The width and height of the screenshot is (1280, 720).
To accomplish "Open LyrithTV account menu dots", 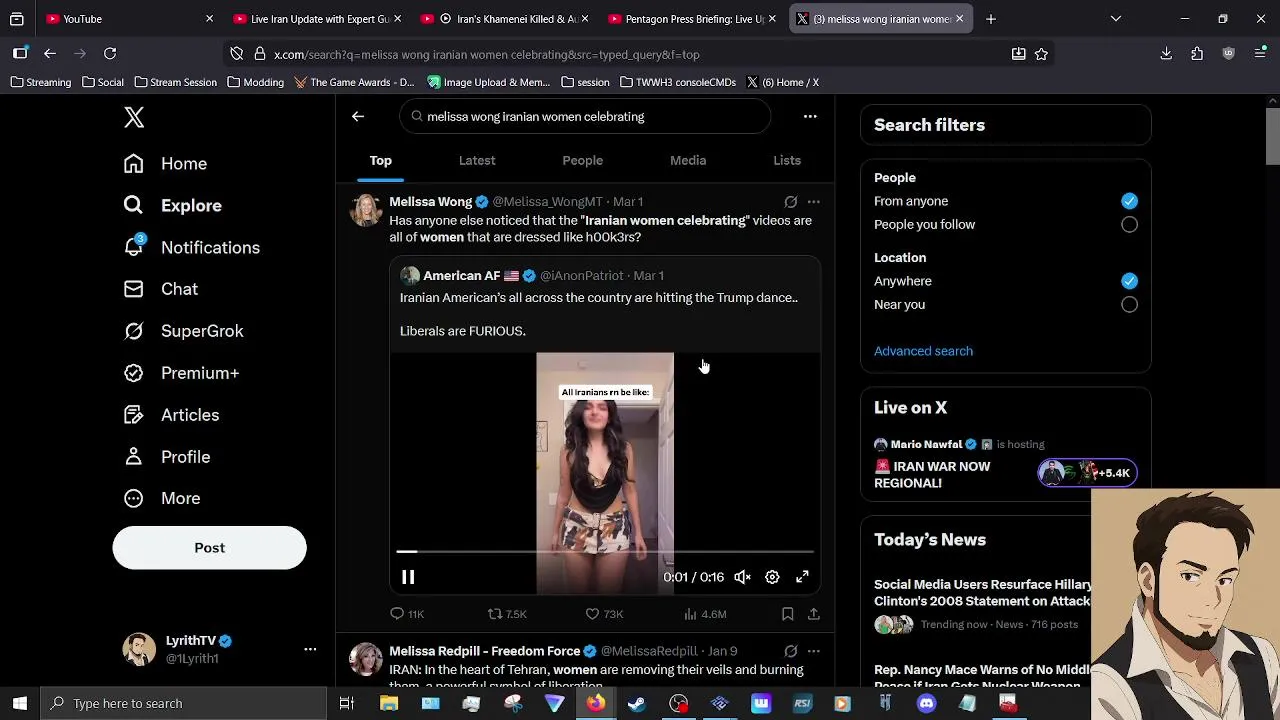I will pos(310,650).
